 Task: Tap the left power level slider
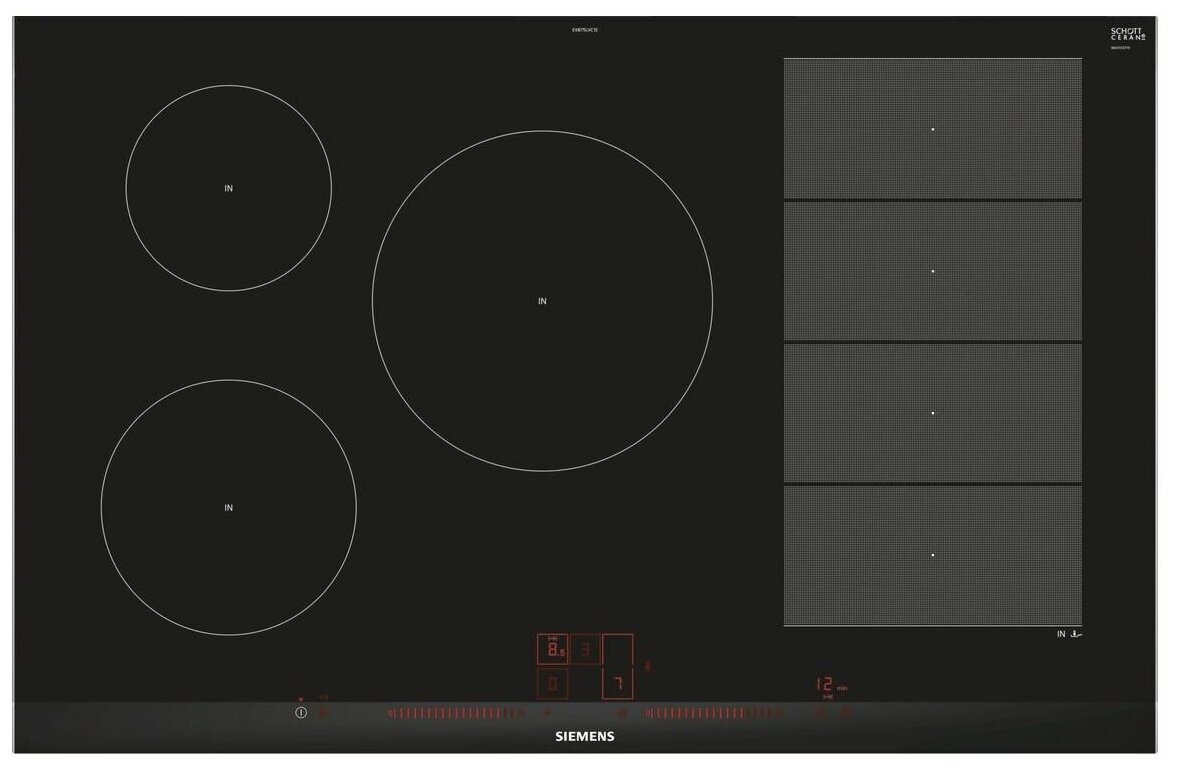(x=448, y=713)
